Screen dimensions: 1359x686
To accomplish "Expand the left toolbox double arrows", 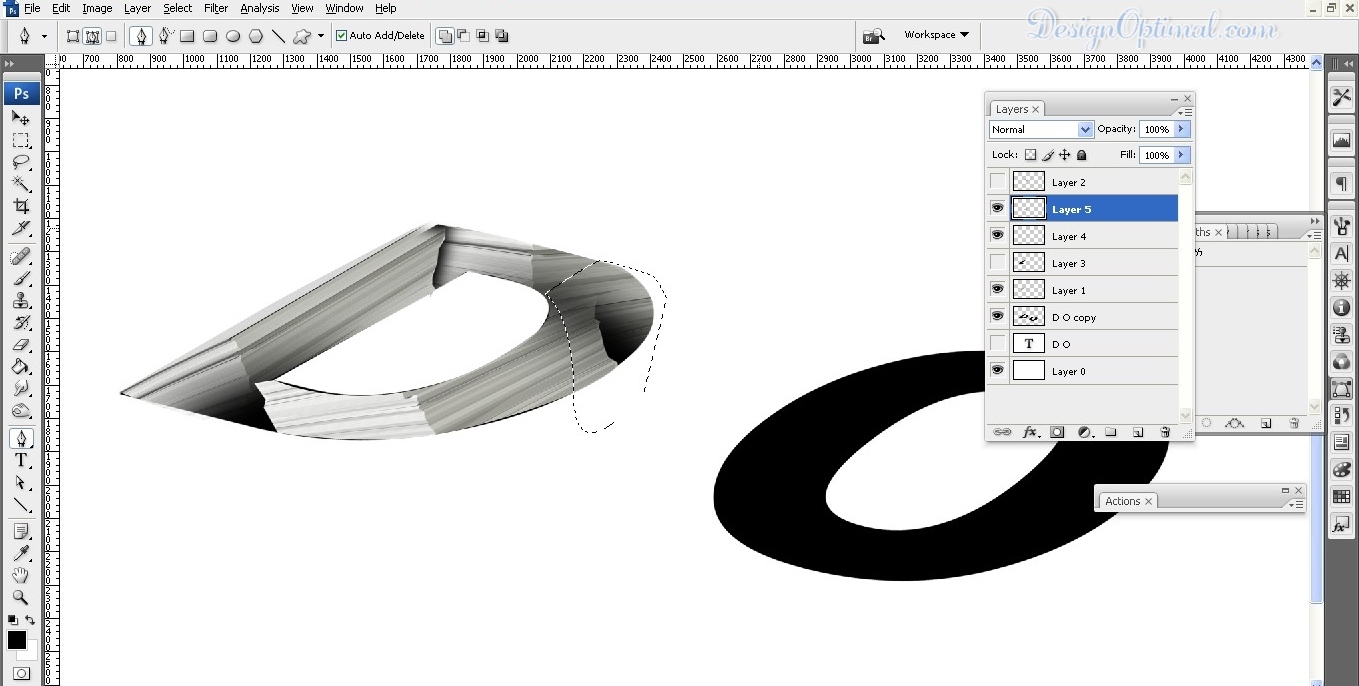I will 10,64.
